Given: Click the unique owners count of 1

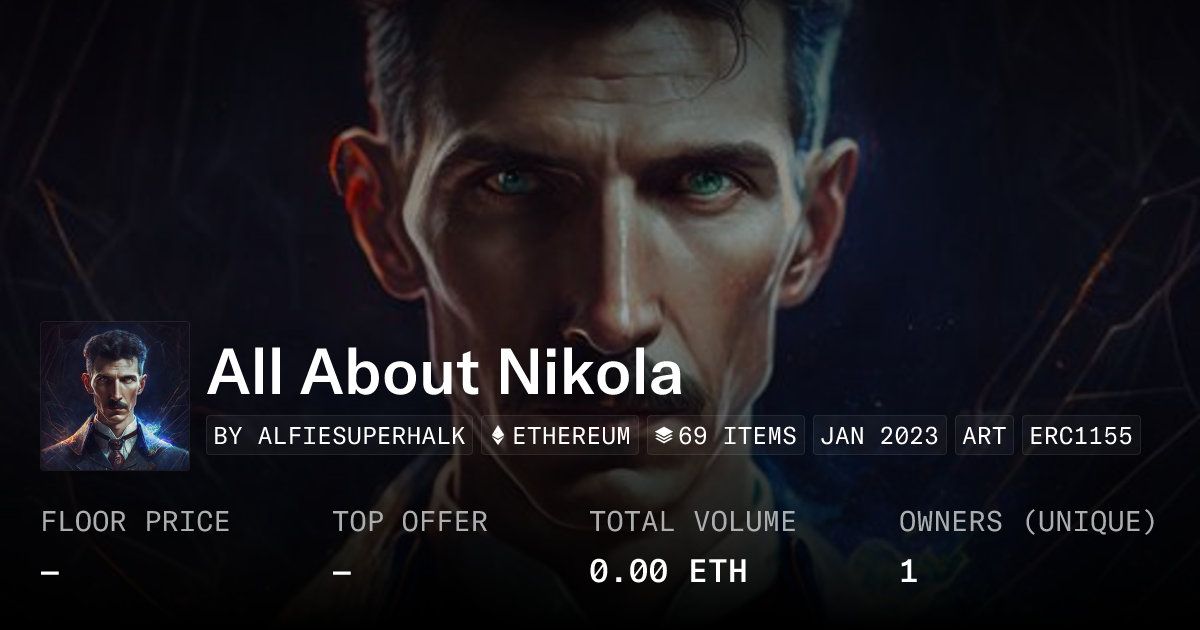Looking at the screenshot, I should click(908, 572).
